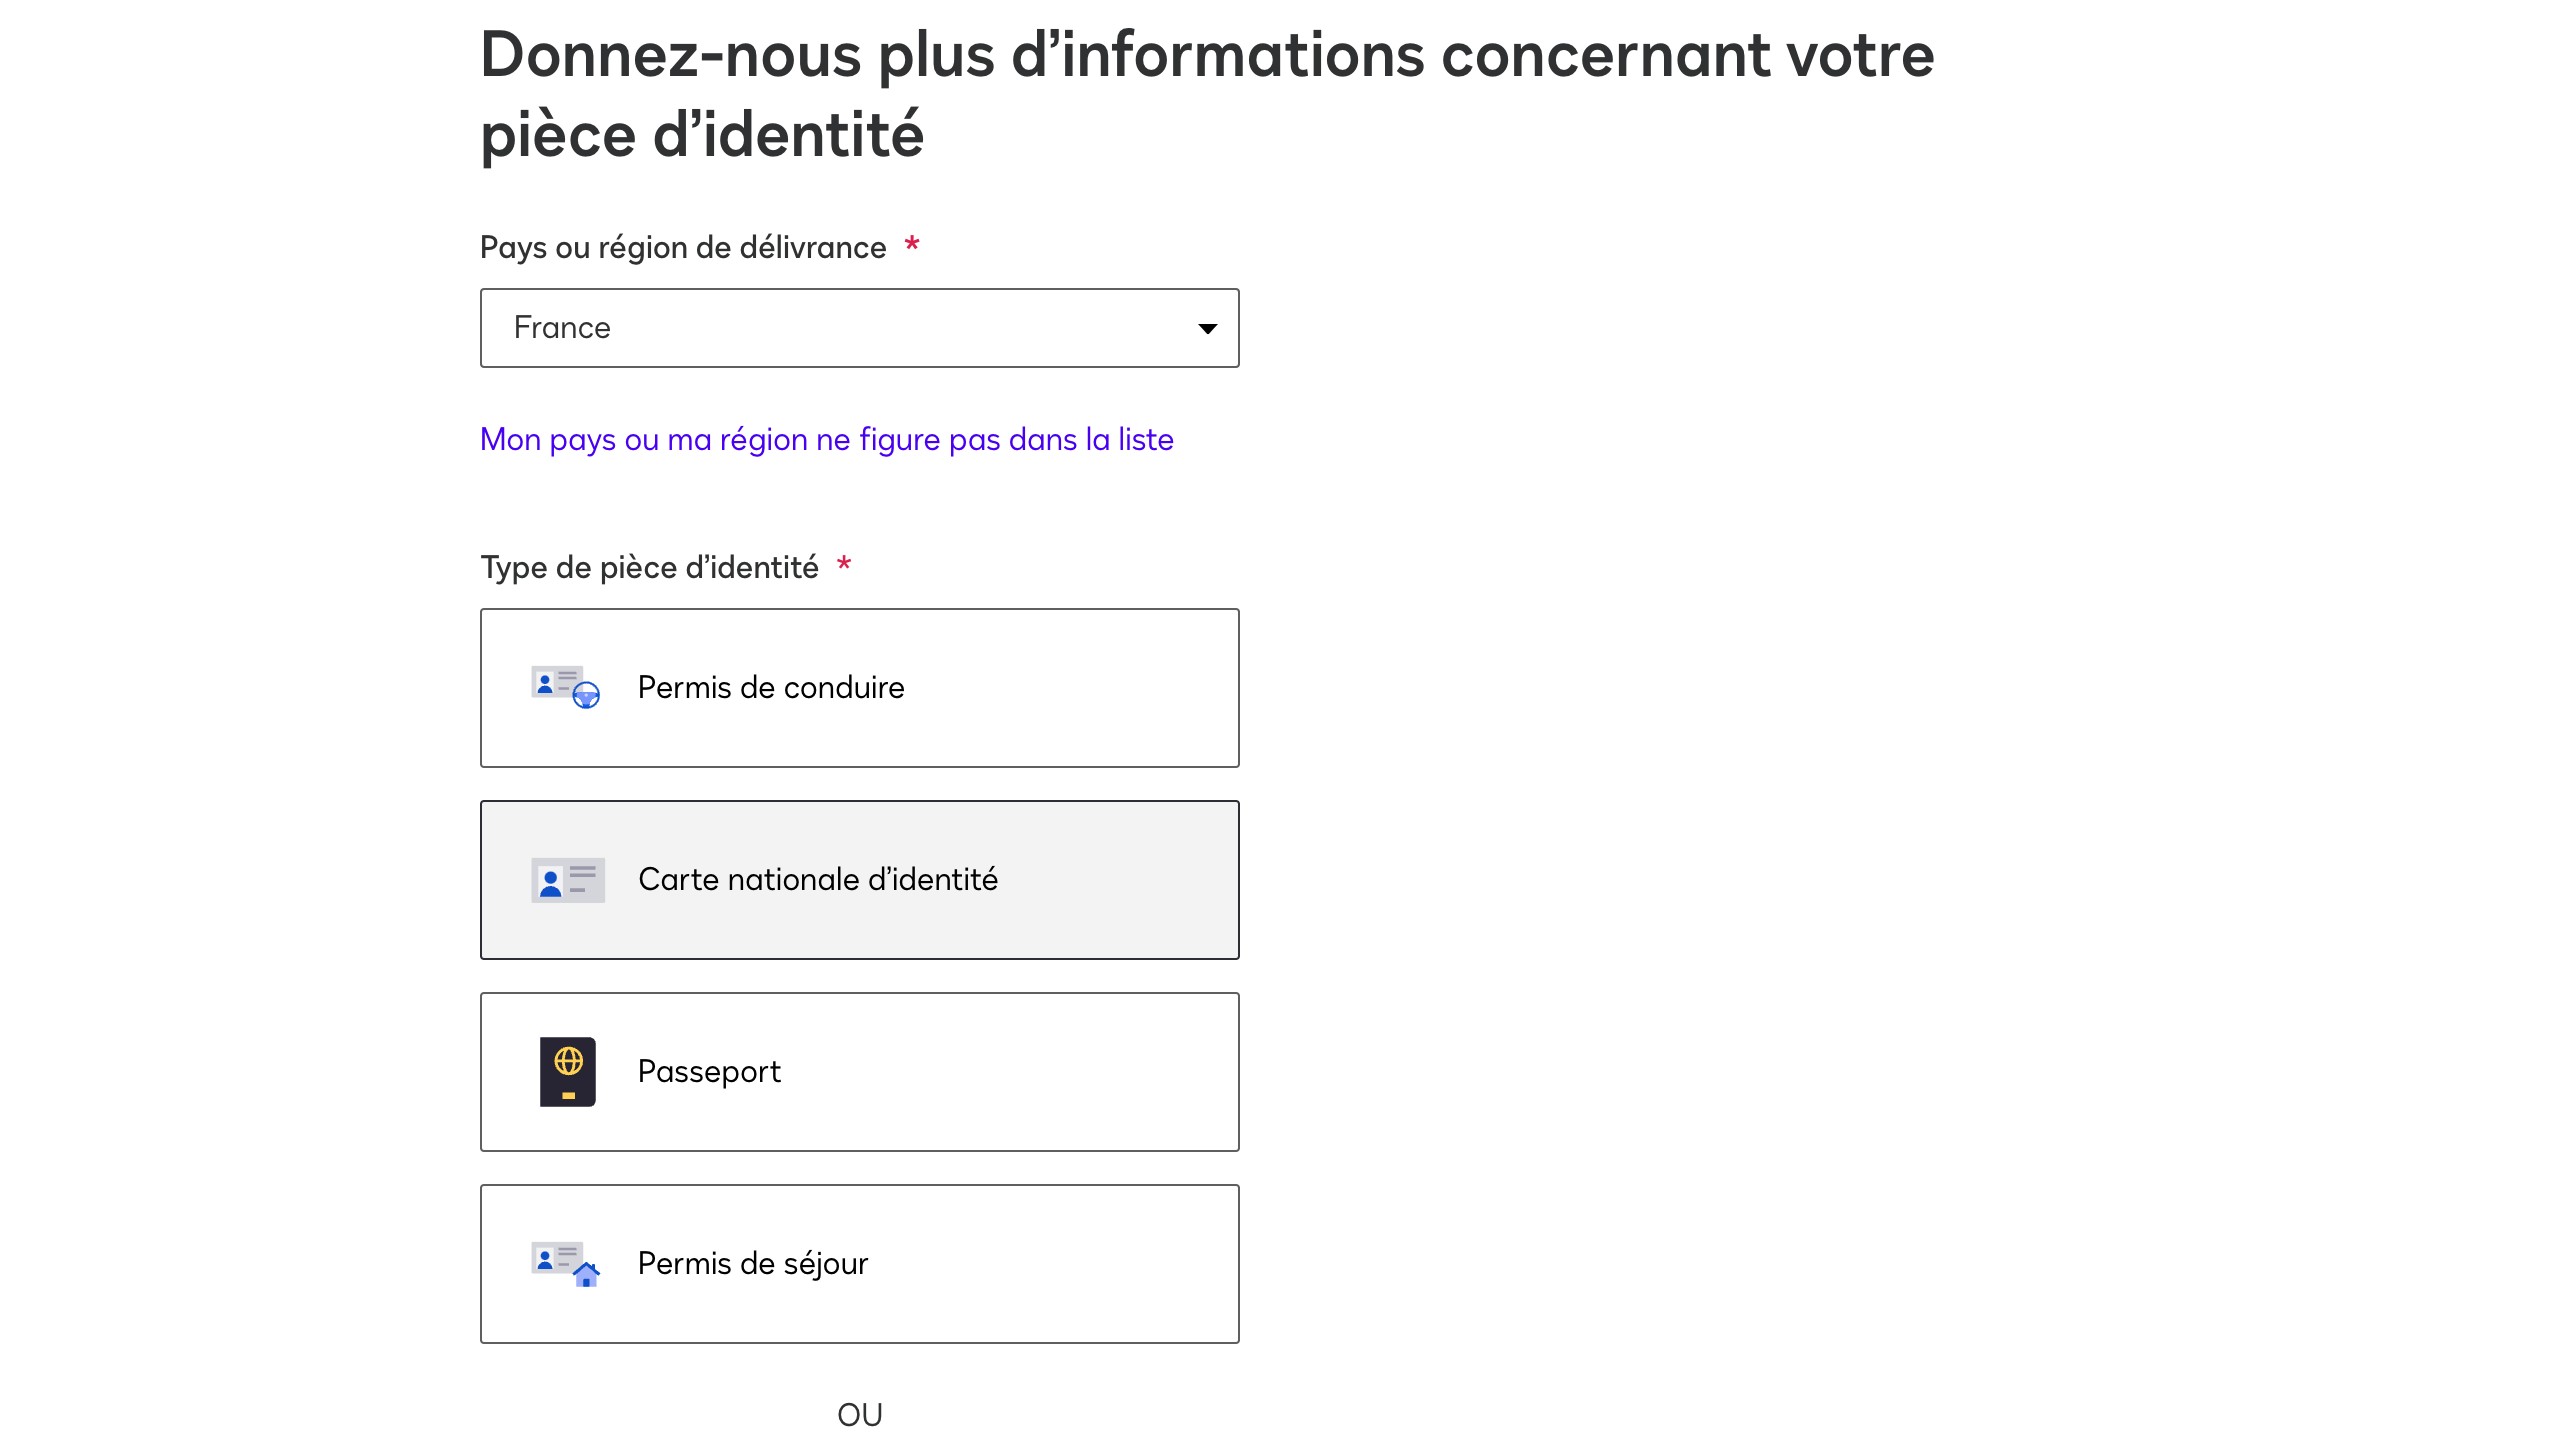Click the driving licence card icon
This screenshot has width=2560, height=1440.
click(565, 687)
